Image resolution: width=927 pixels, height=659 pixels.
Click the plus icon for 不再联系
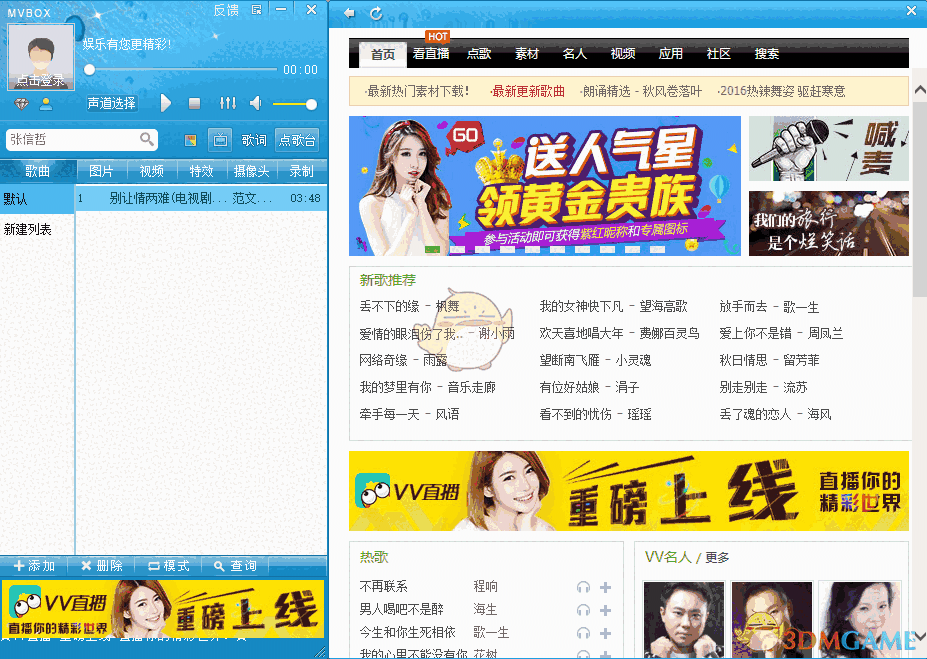pyautogui.click(x=605, y=587)
